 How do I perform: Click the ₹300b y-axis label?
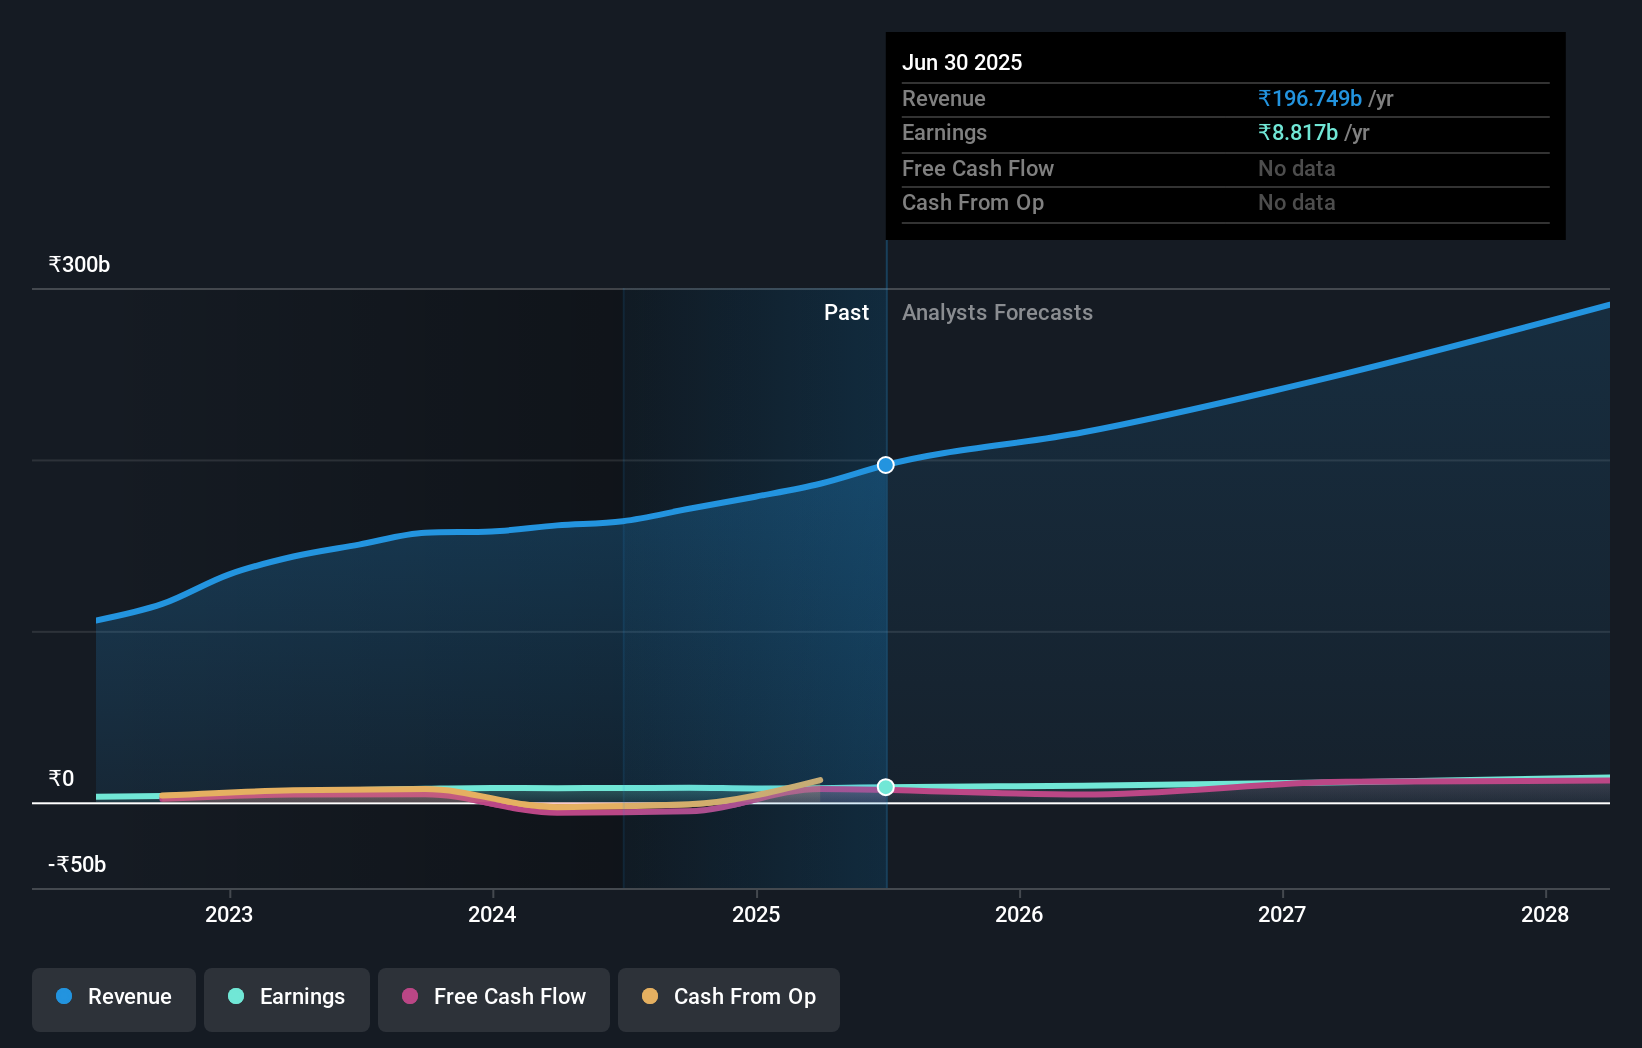79,264
